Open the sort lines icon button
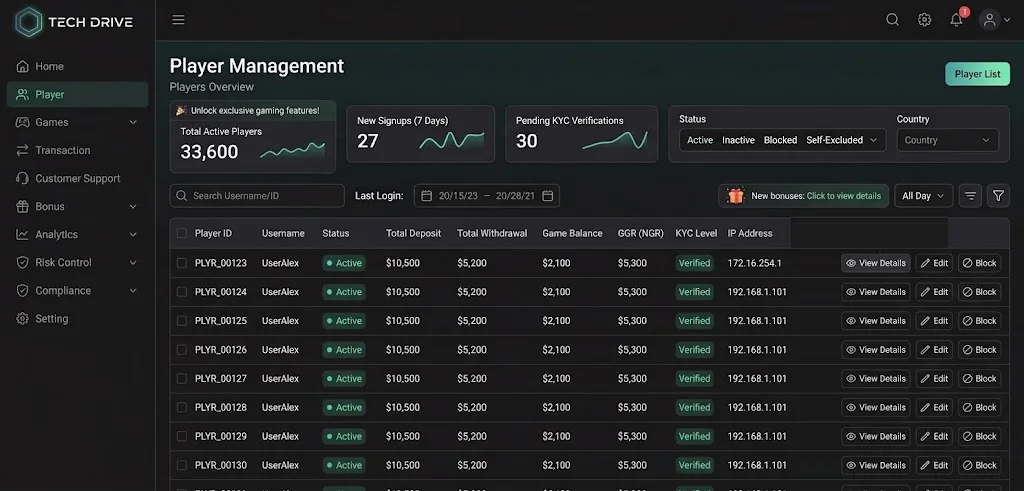This screenshot has width=1024, height=491. tap(970, 196)
